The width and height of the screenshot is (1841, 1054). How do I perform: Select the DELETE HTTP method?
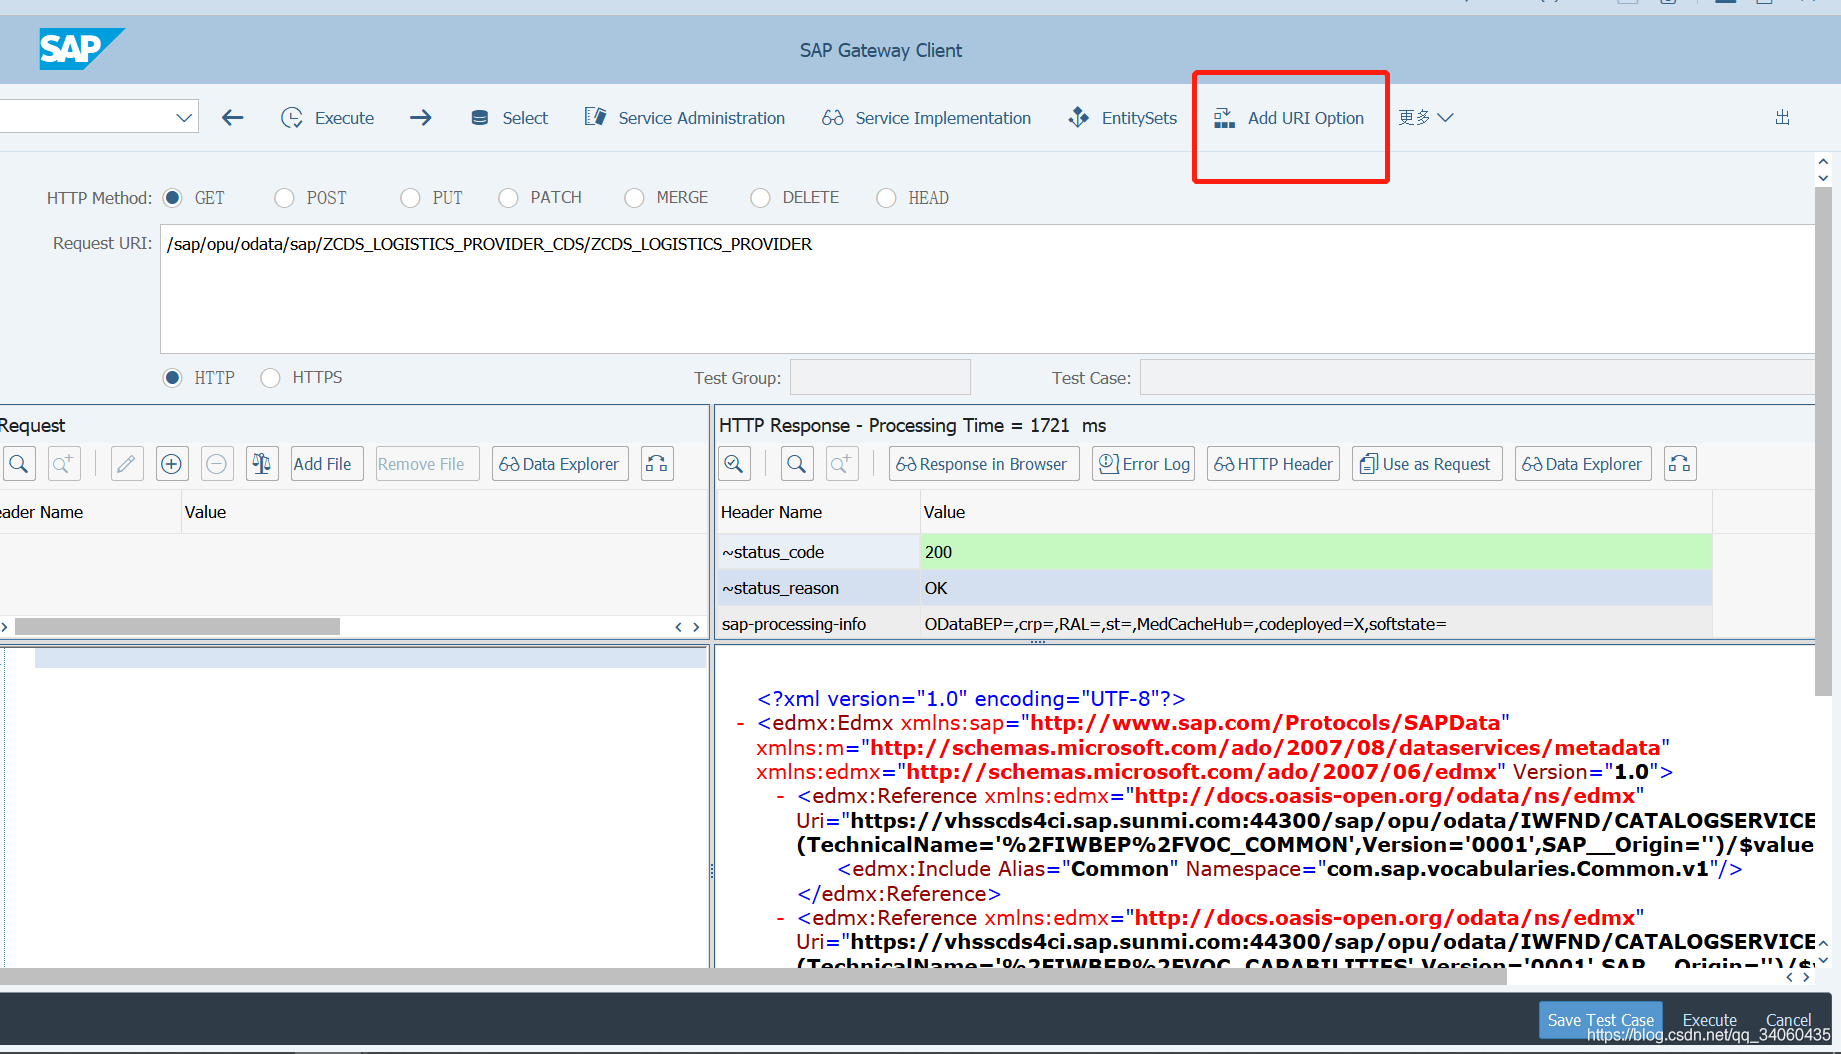(x=760, y=198)
